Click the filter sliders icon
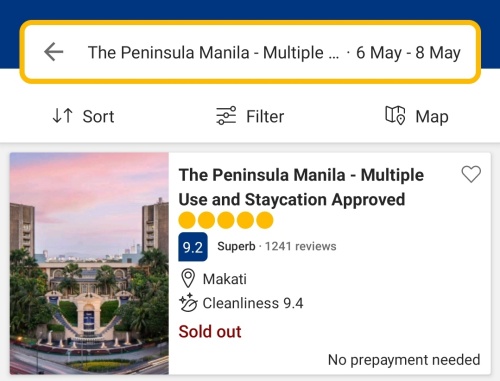 (226, 116)
